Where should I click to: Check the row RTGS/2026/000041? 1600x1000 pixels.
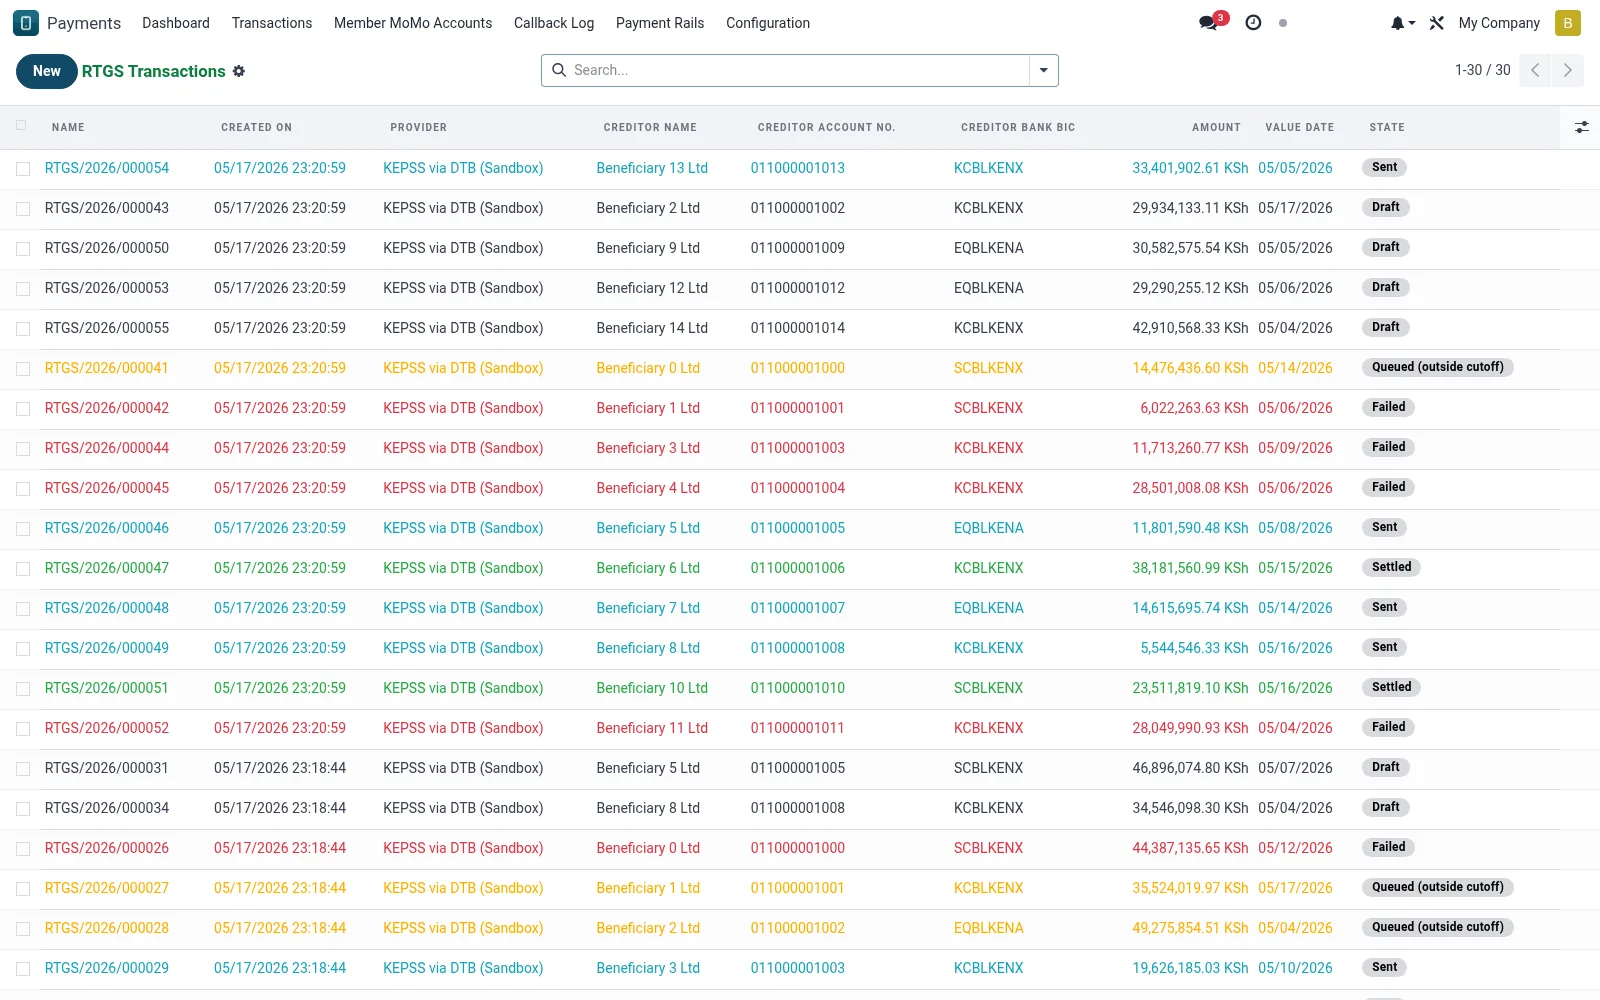pyautogui.click(x=23, y=369)
